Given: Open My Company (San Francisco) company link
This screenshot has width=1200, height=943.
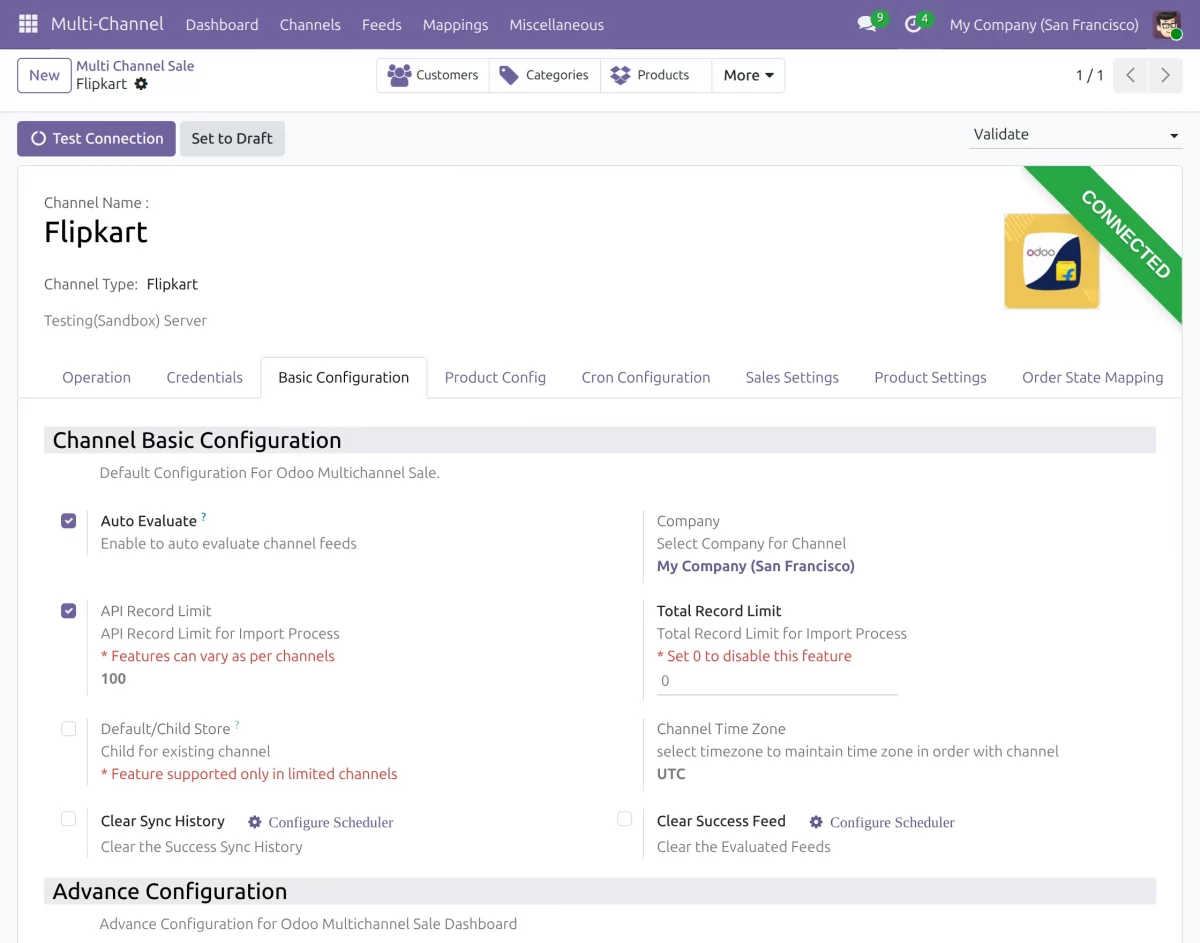Looking at the screenshot, I should (756, 566).
